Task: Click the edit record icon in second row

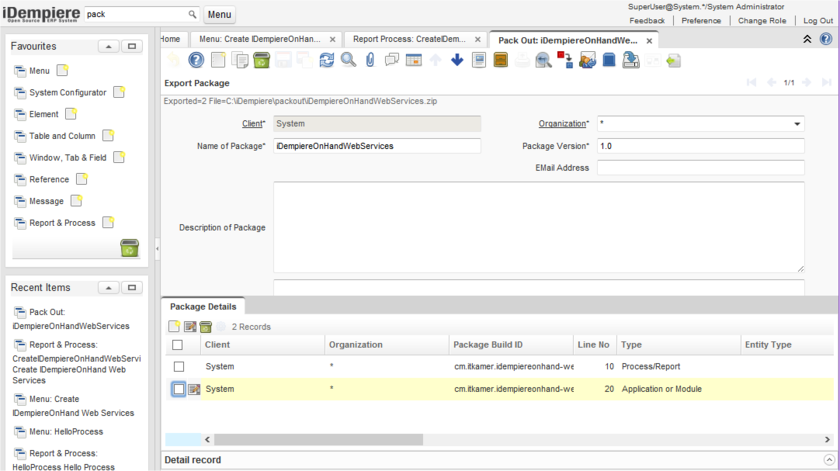Action: 194,389
